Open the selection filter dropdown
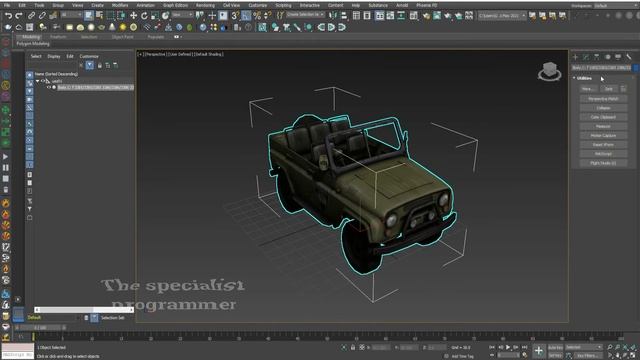640x360 pixels. [71, 15]
